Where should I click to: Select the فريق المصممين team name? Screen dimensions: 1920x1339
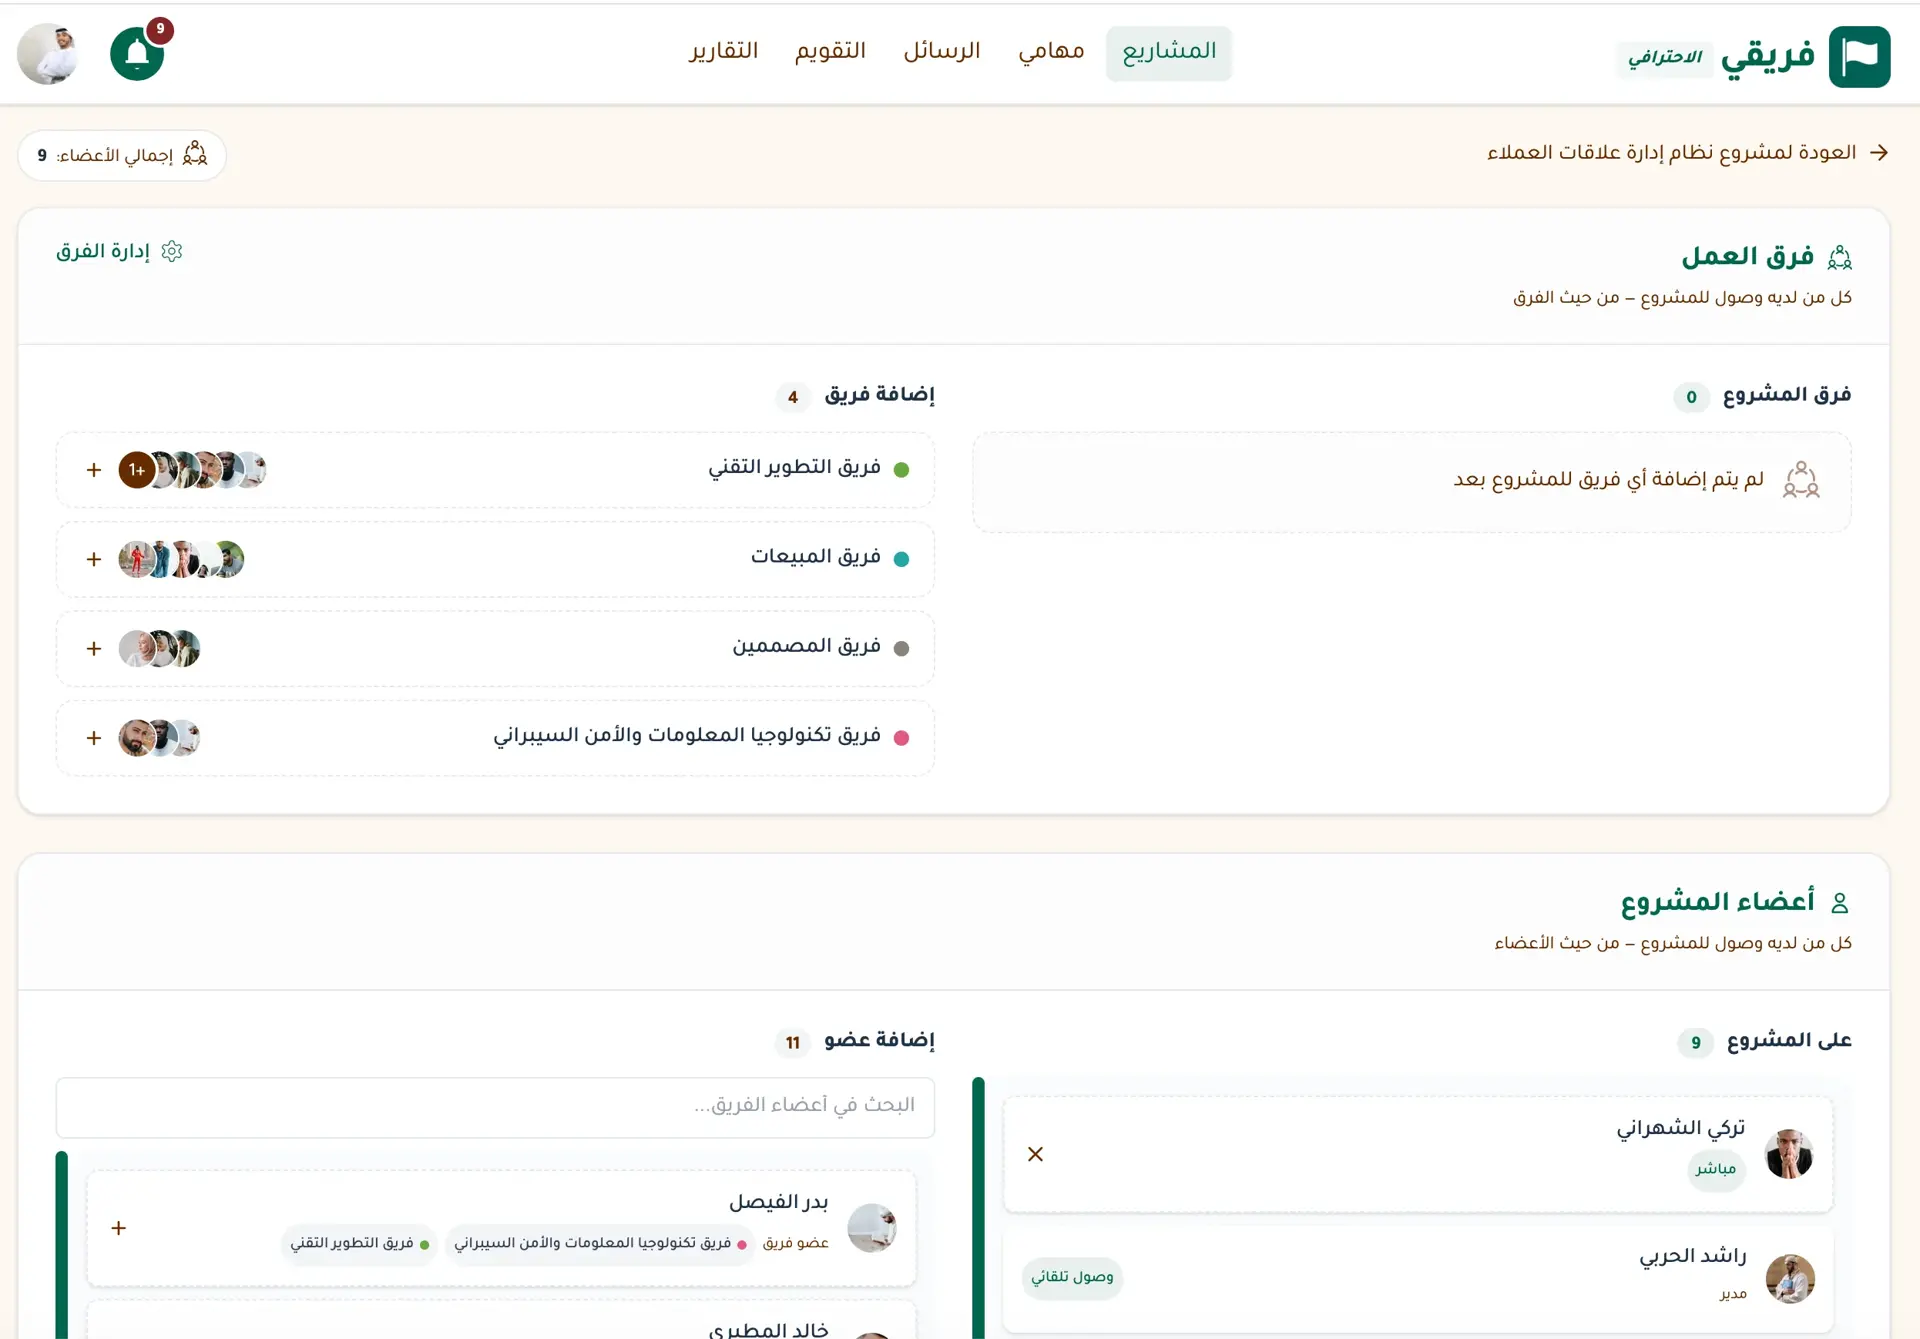(x=806, y=646)
